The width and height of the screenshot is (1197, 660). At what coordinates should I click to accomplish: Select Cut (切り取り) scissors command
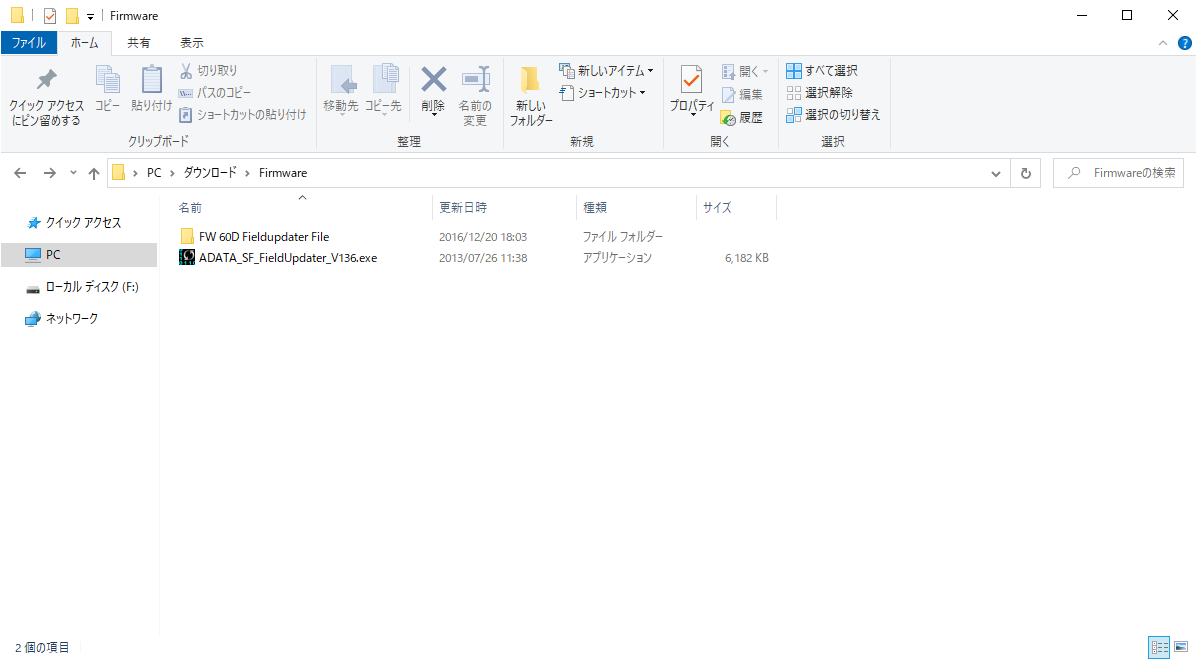click(x=208, y=70)
